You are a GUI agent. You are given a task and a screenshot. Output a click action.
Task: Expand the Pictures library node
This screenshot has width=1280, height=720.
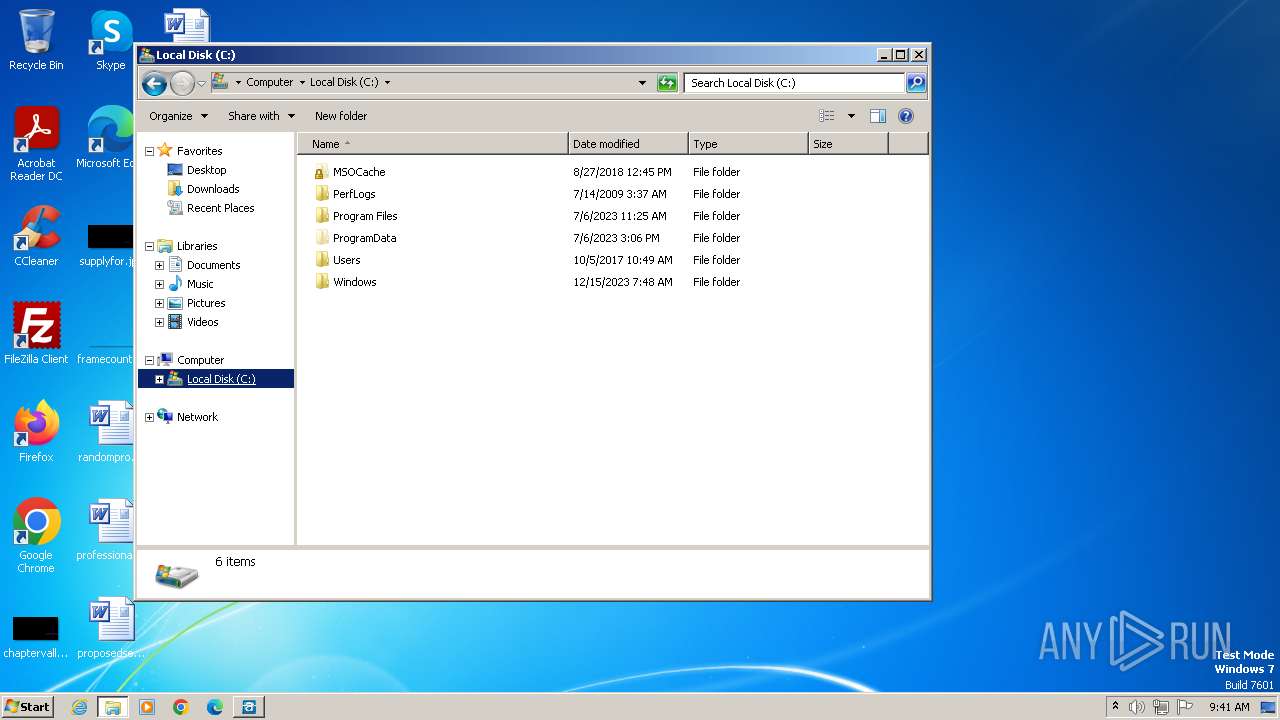coord(159,303)
